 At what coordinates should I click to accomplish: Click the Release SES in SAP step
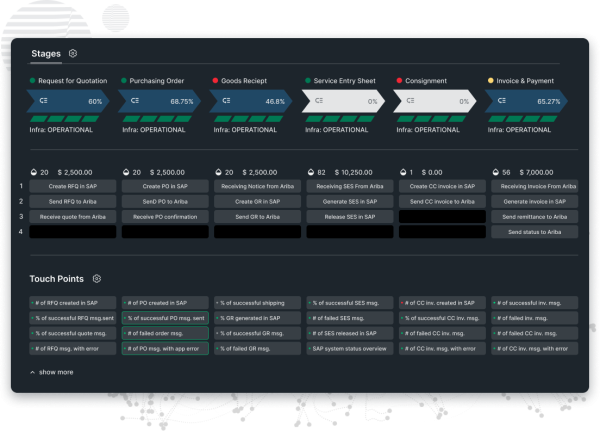(347, 216)
